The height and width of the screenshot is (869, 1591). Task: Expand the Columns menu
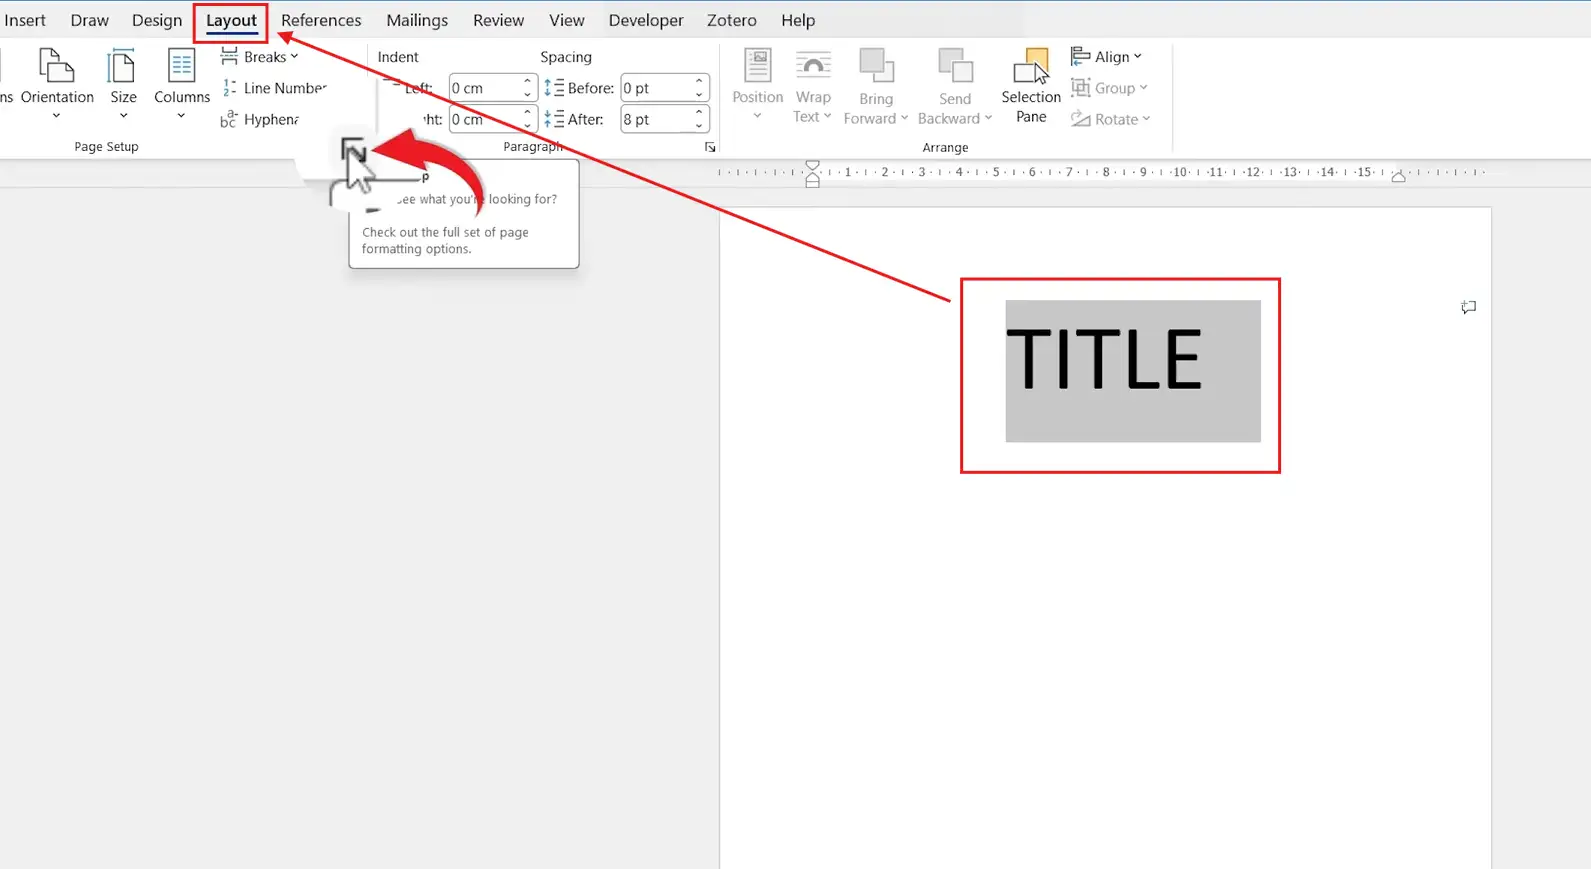[181, 85]
